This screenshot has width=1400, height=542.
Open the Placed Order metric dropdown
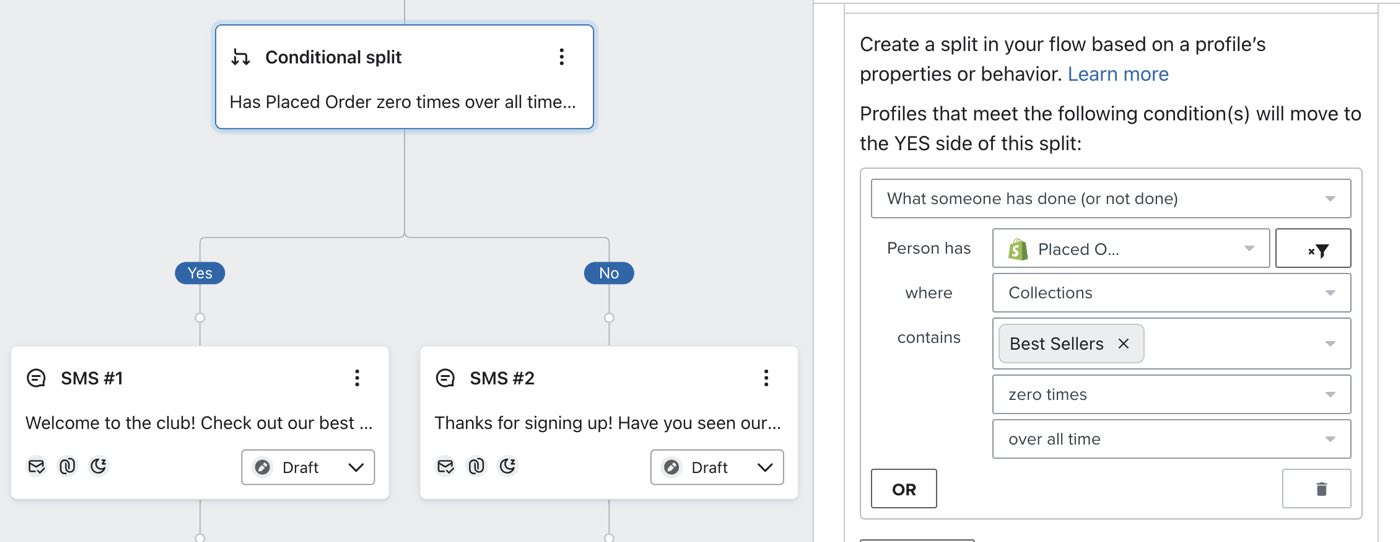point(1130,249)
